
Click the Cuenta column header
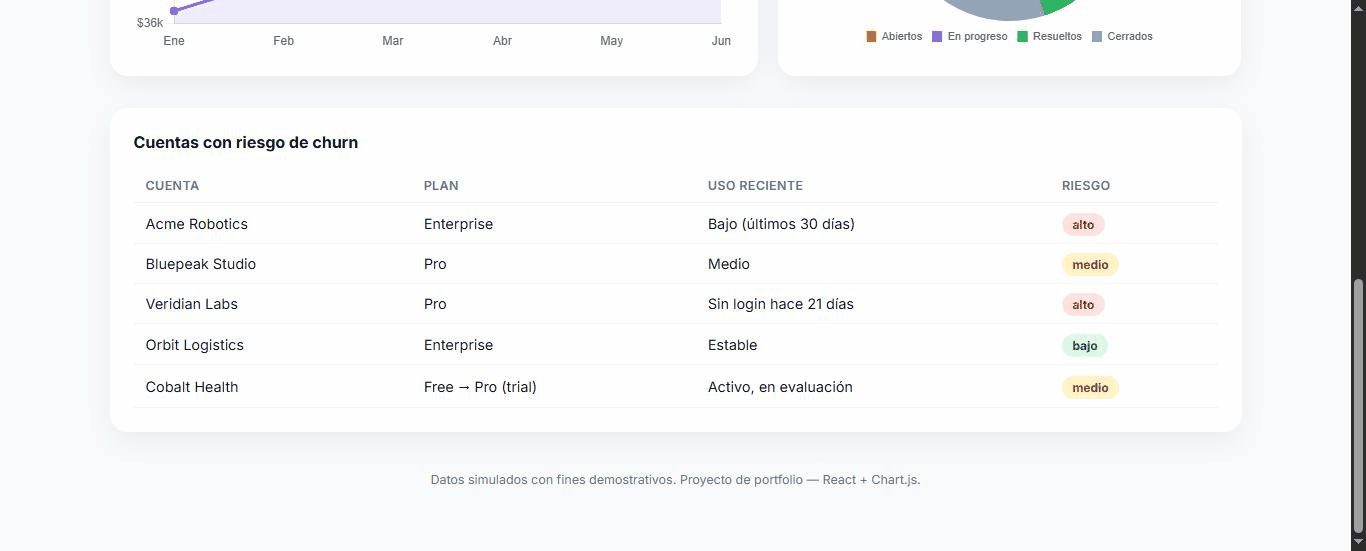(x=172, y=186)
